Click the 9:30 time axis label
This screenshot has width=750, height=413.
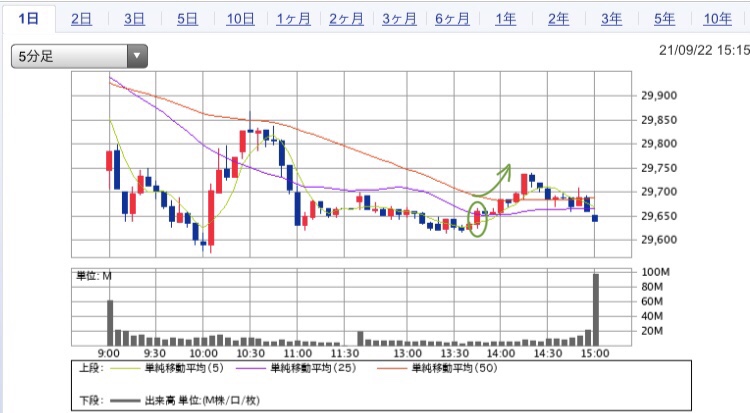155,354
